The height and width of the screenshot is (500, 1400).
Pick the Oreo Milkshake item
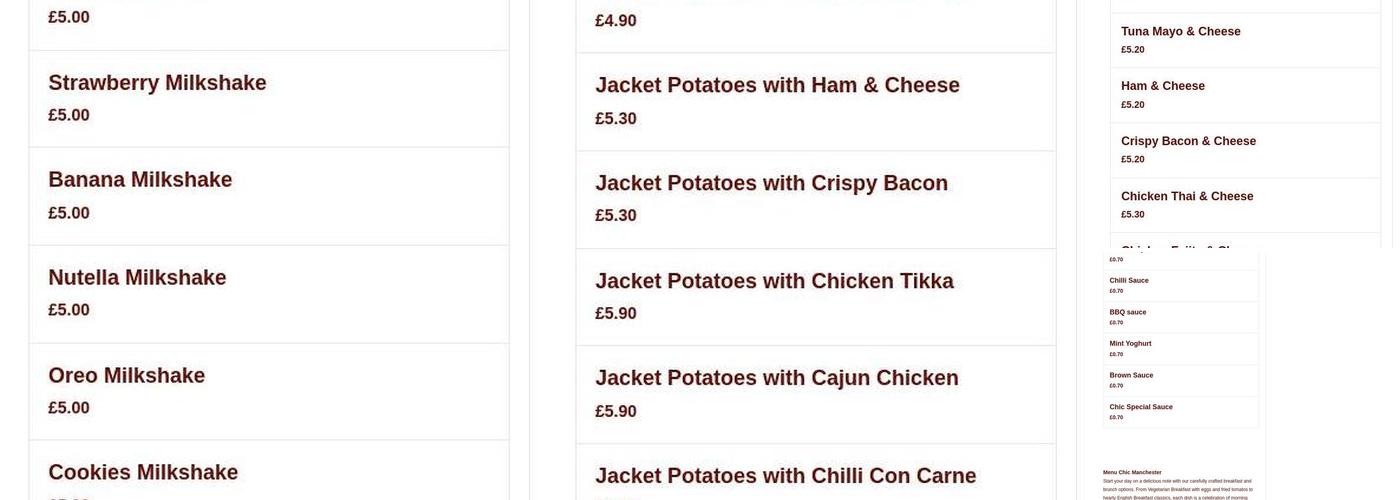click(127, 376)
